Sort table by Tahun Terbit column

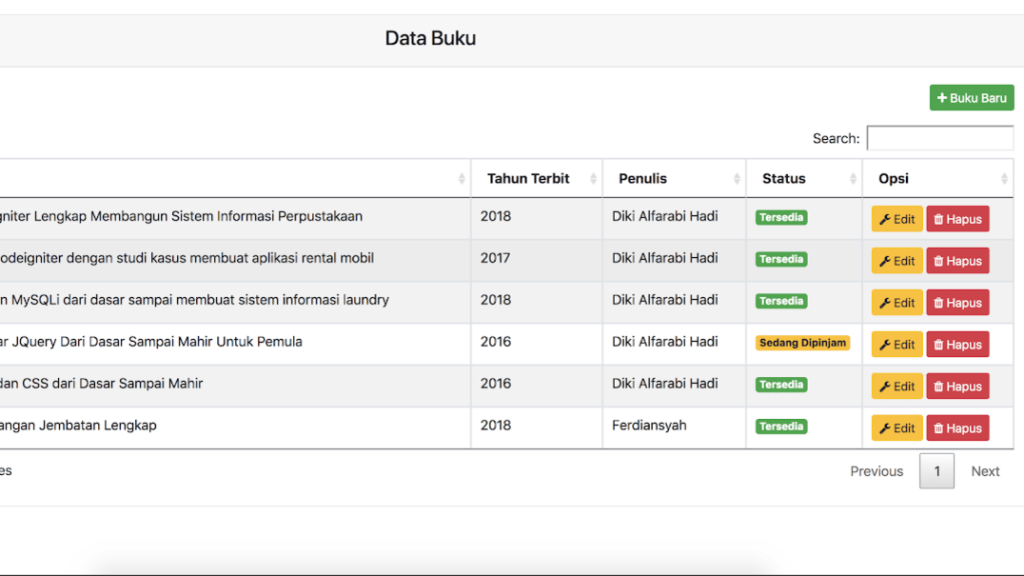(536, 178)
